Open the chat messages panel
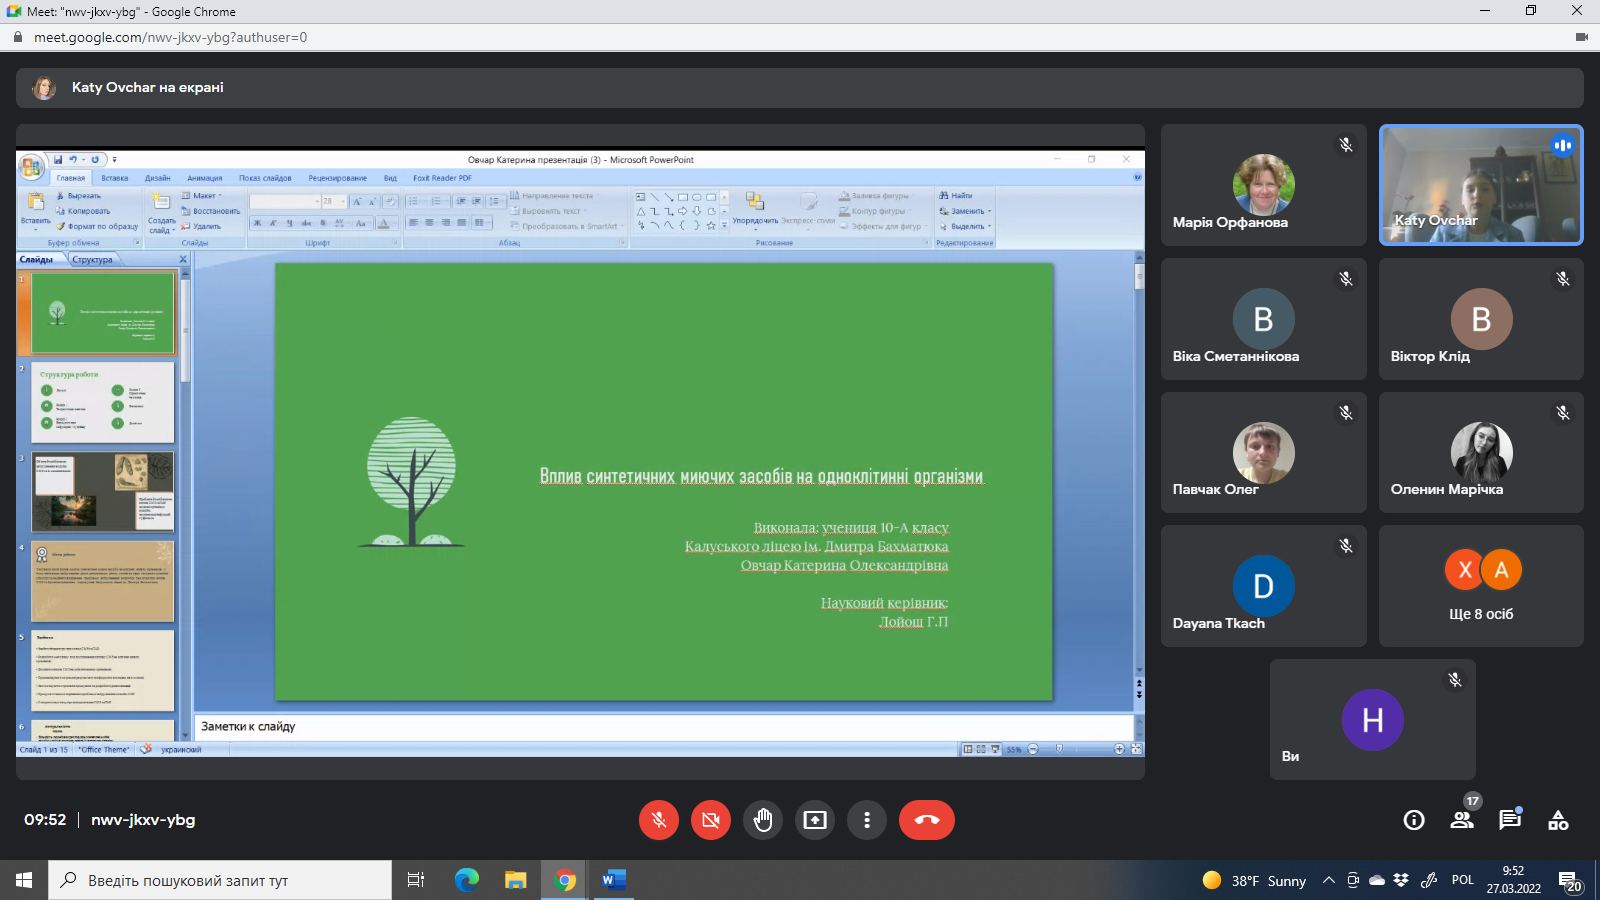The height and width of the screenshot is (900, 1600). 1510,820
